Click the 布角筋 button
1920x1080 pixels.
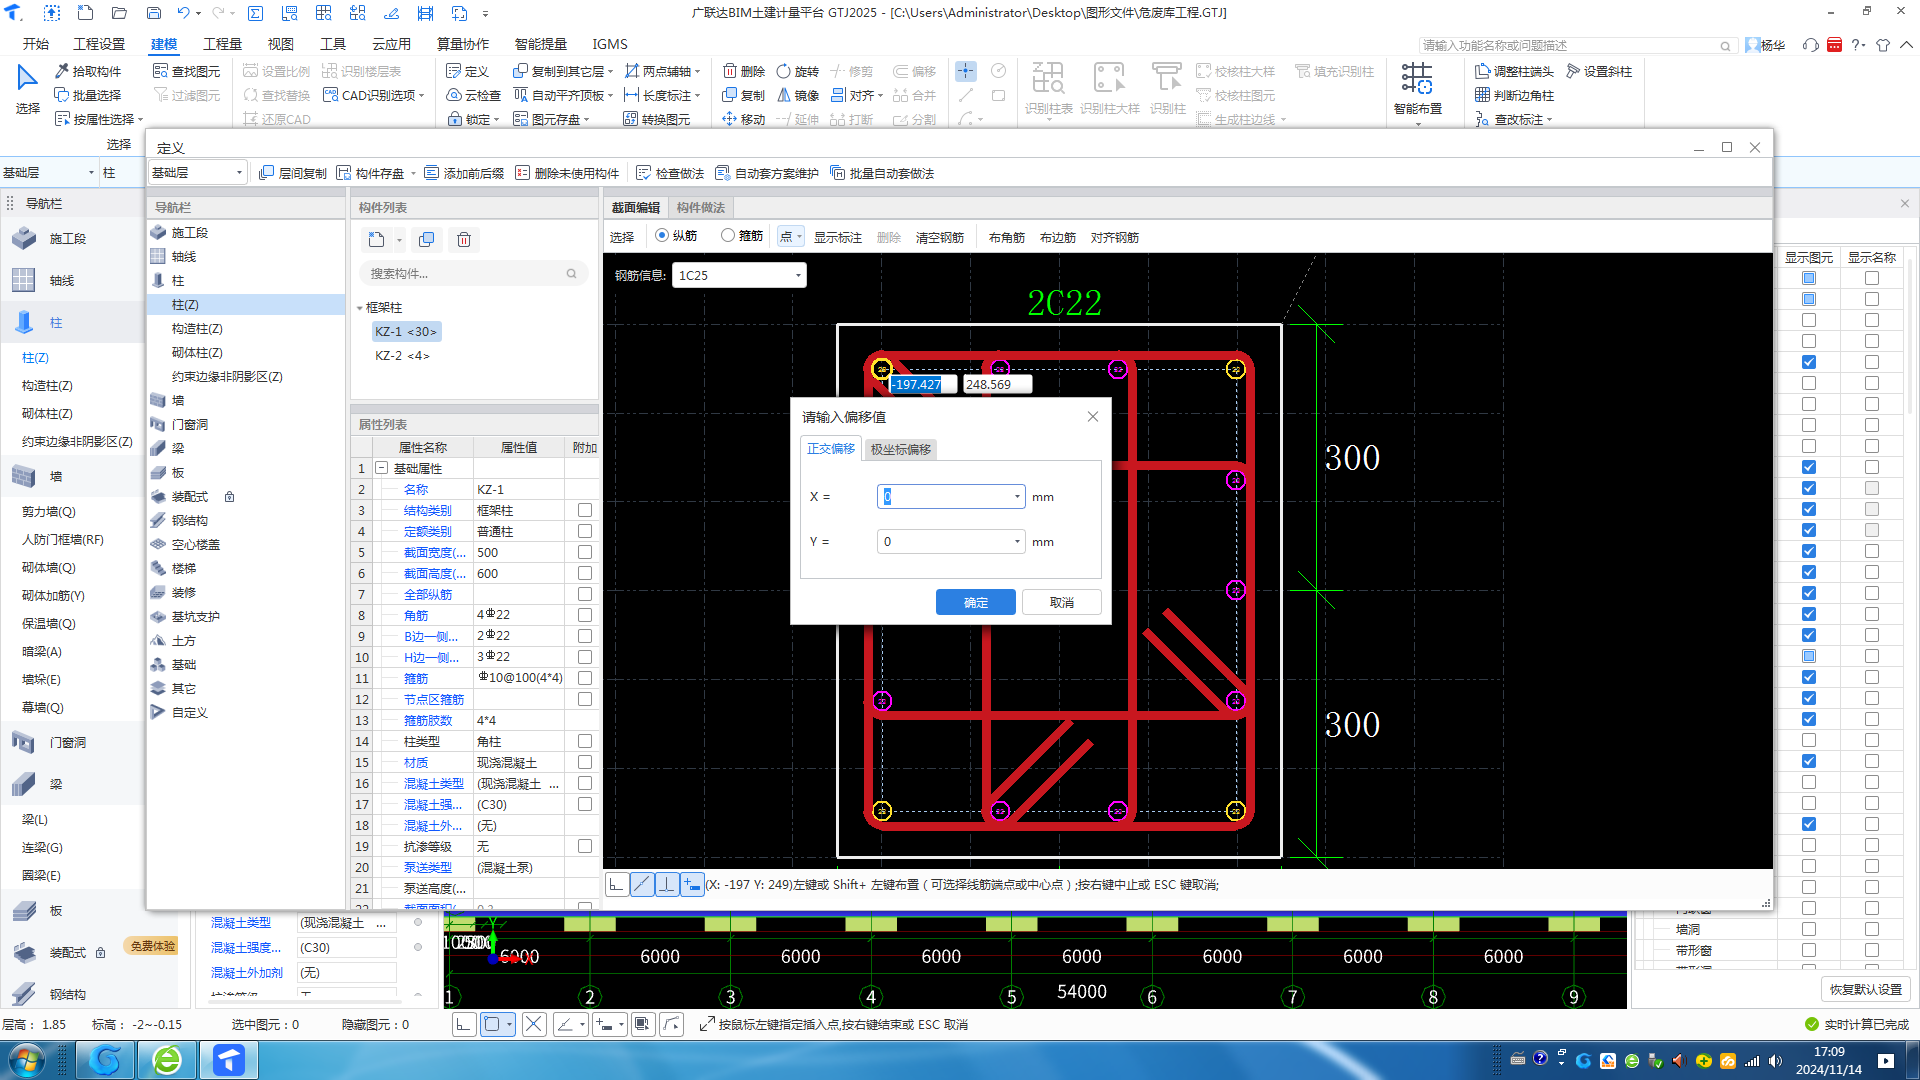coord(1007,237)
